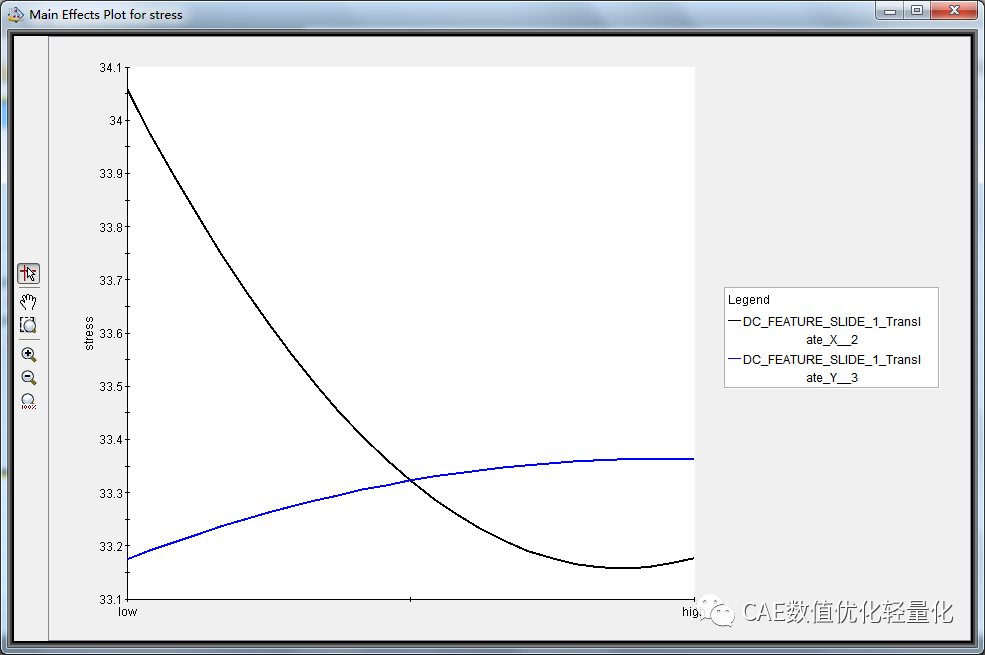This screenshot has width=985, height=655.
Task: Click the blue line legend swatch
Action: (x=734, y=359)
